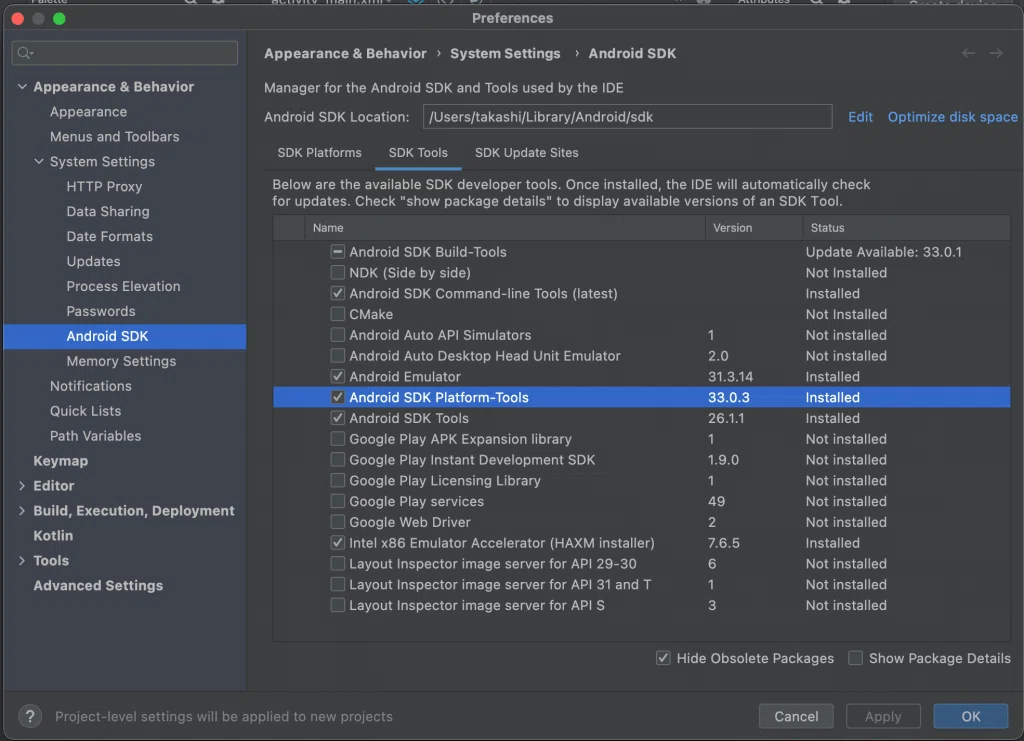Check the NDK (Side by side) checkbox
Viewport: 1024px width, 741px height.
pyautogui.click(x=338, y=272)
